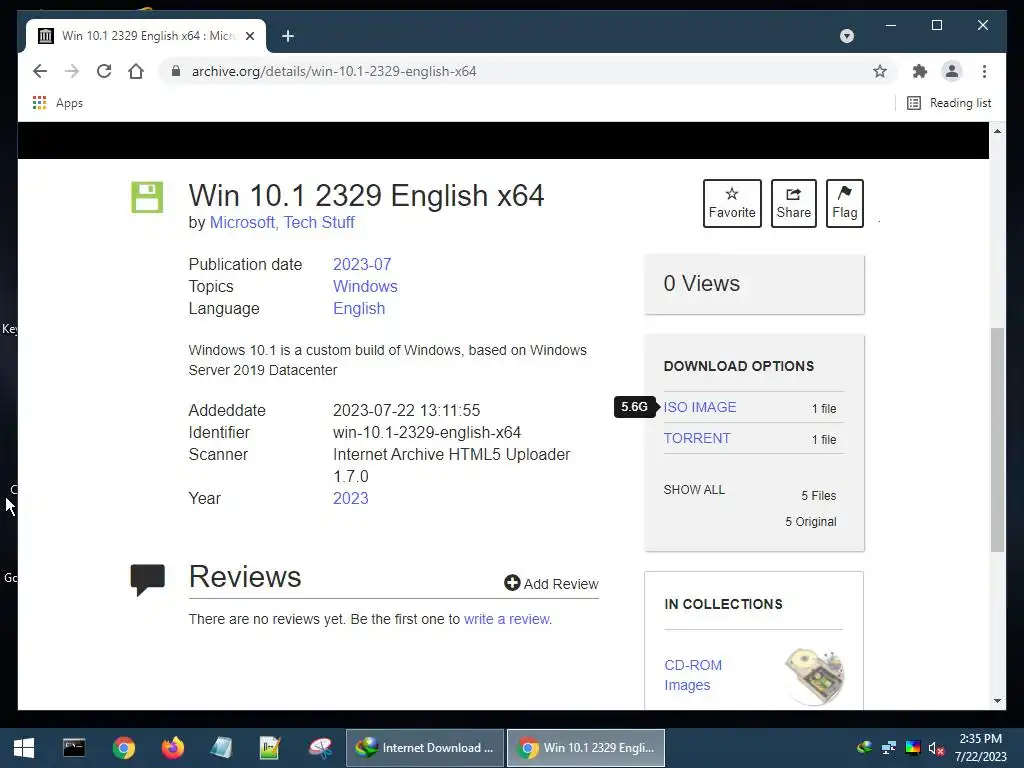This screenshot has height=768, width=1024.
Task: Click the page scrollbar thumb
Action: [997, 439]
